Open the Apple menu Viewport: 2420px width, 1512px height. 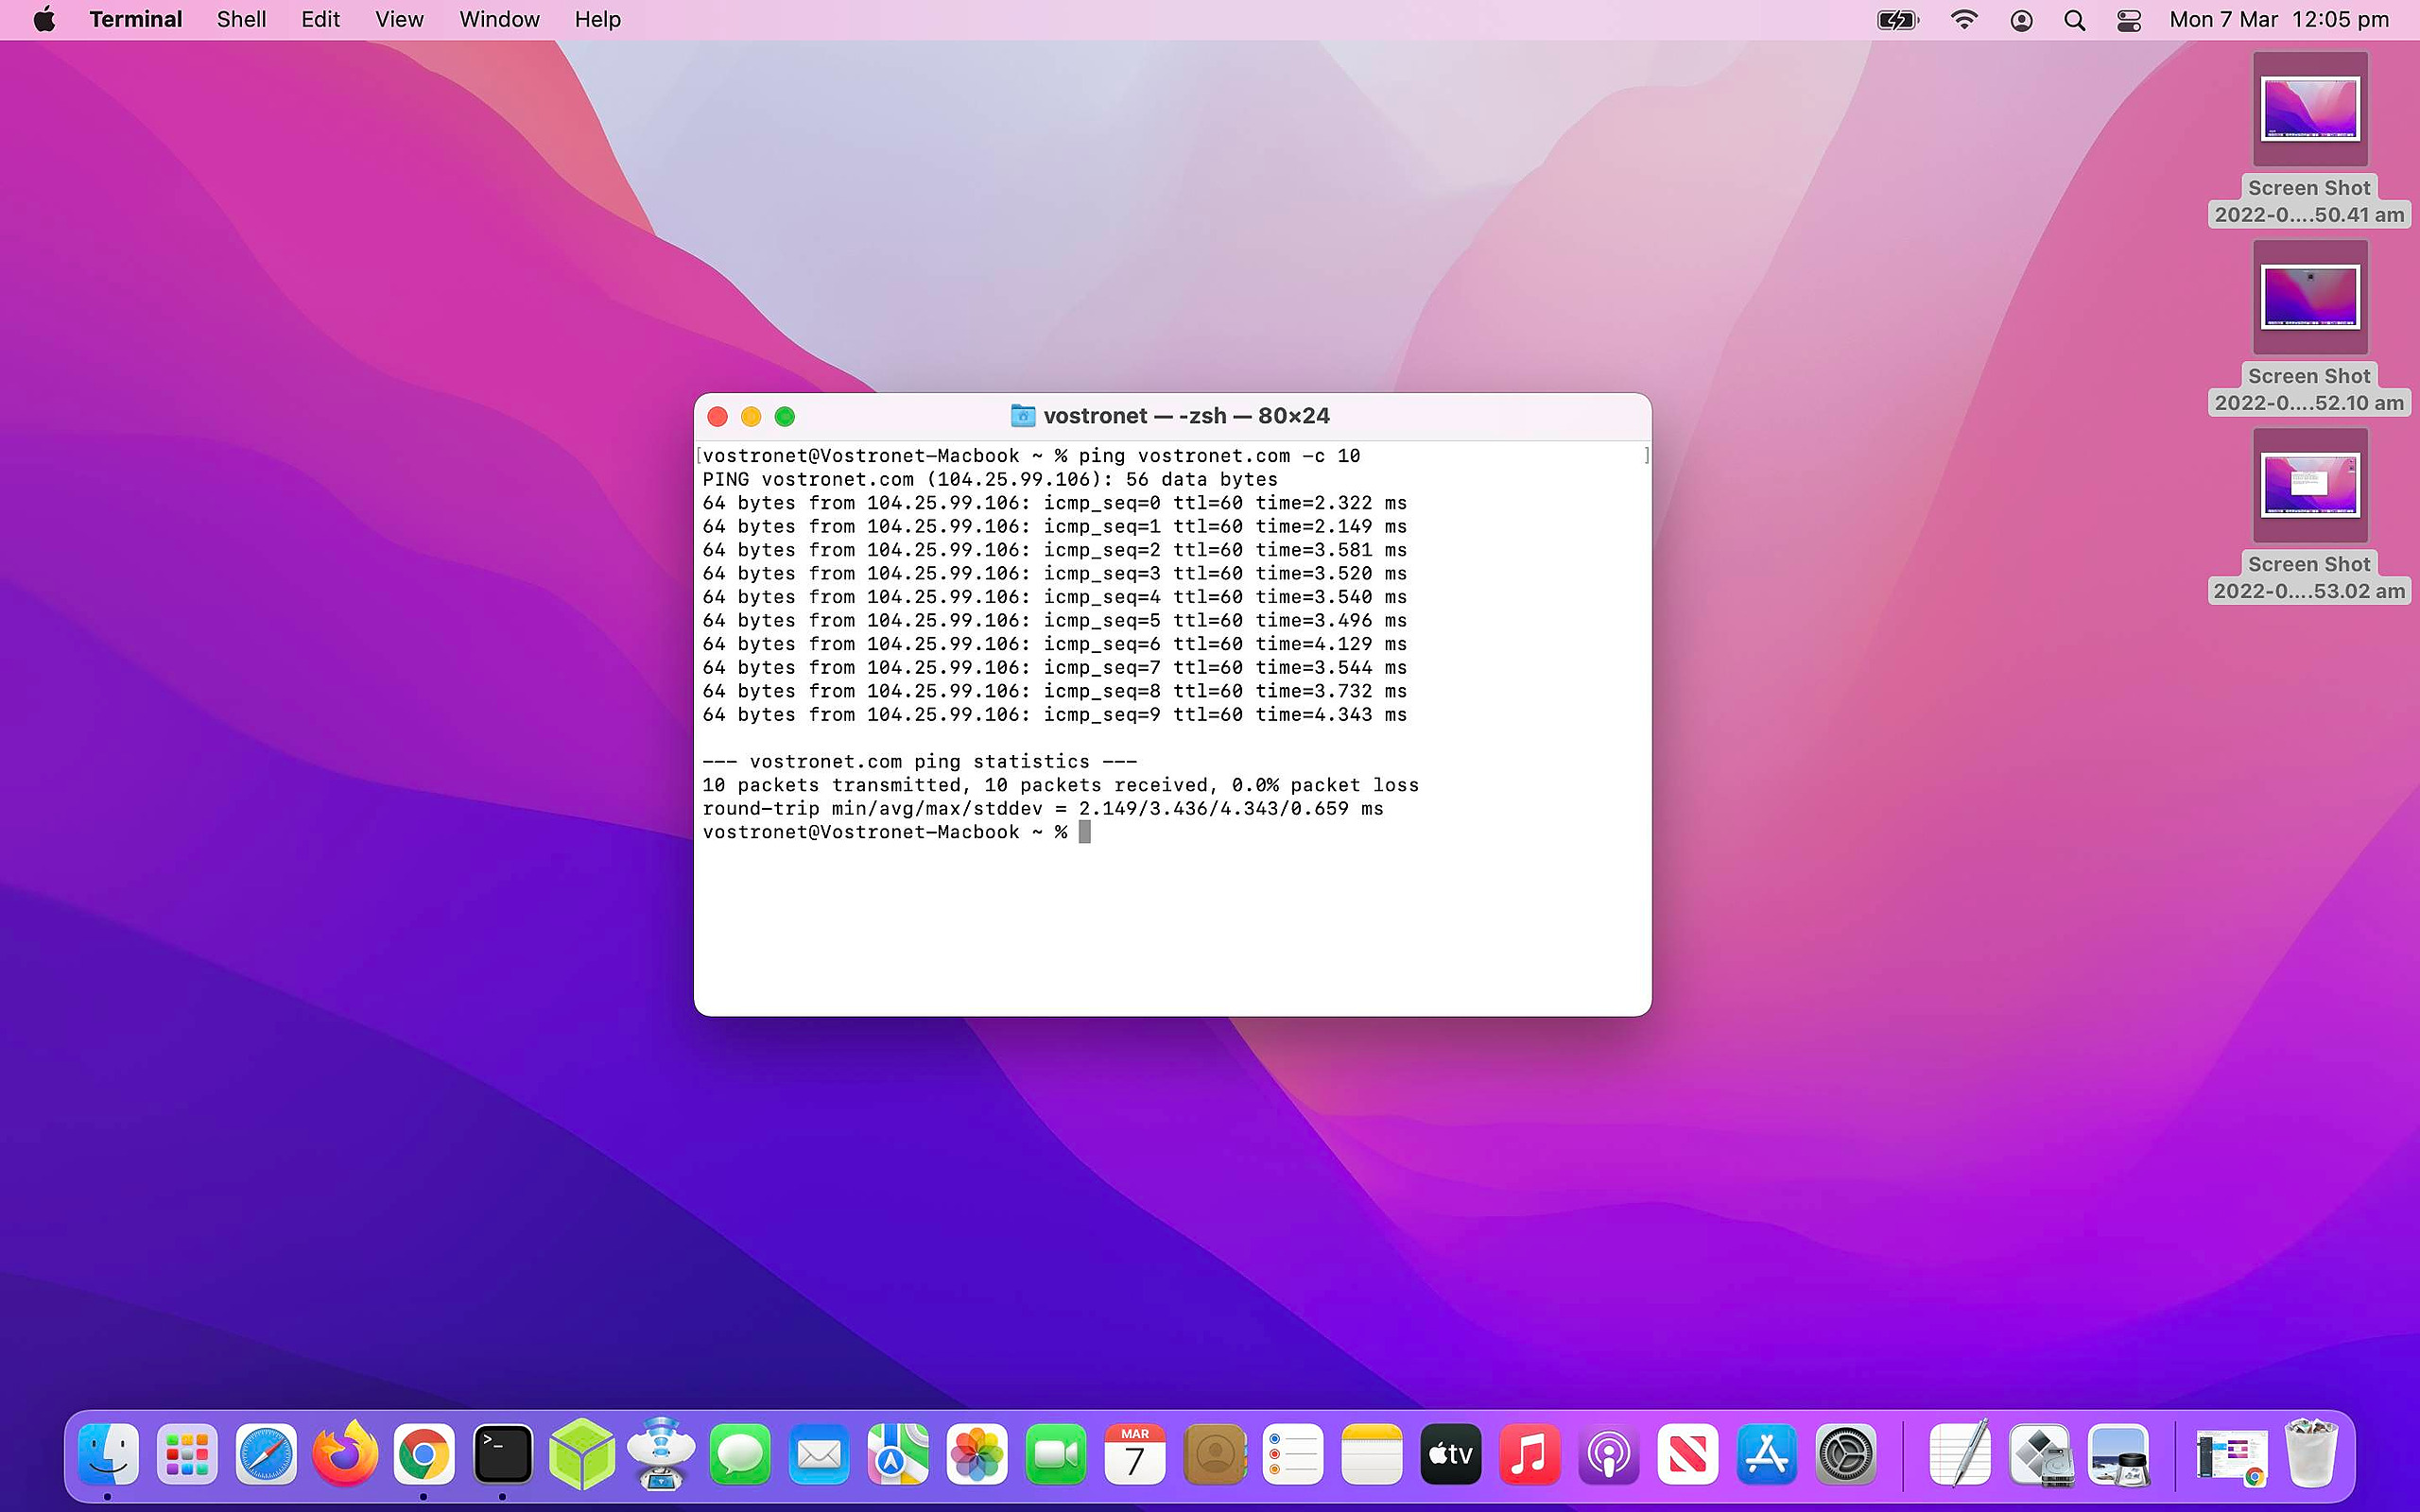click(44, 20)
